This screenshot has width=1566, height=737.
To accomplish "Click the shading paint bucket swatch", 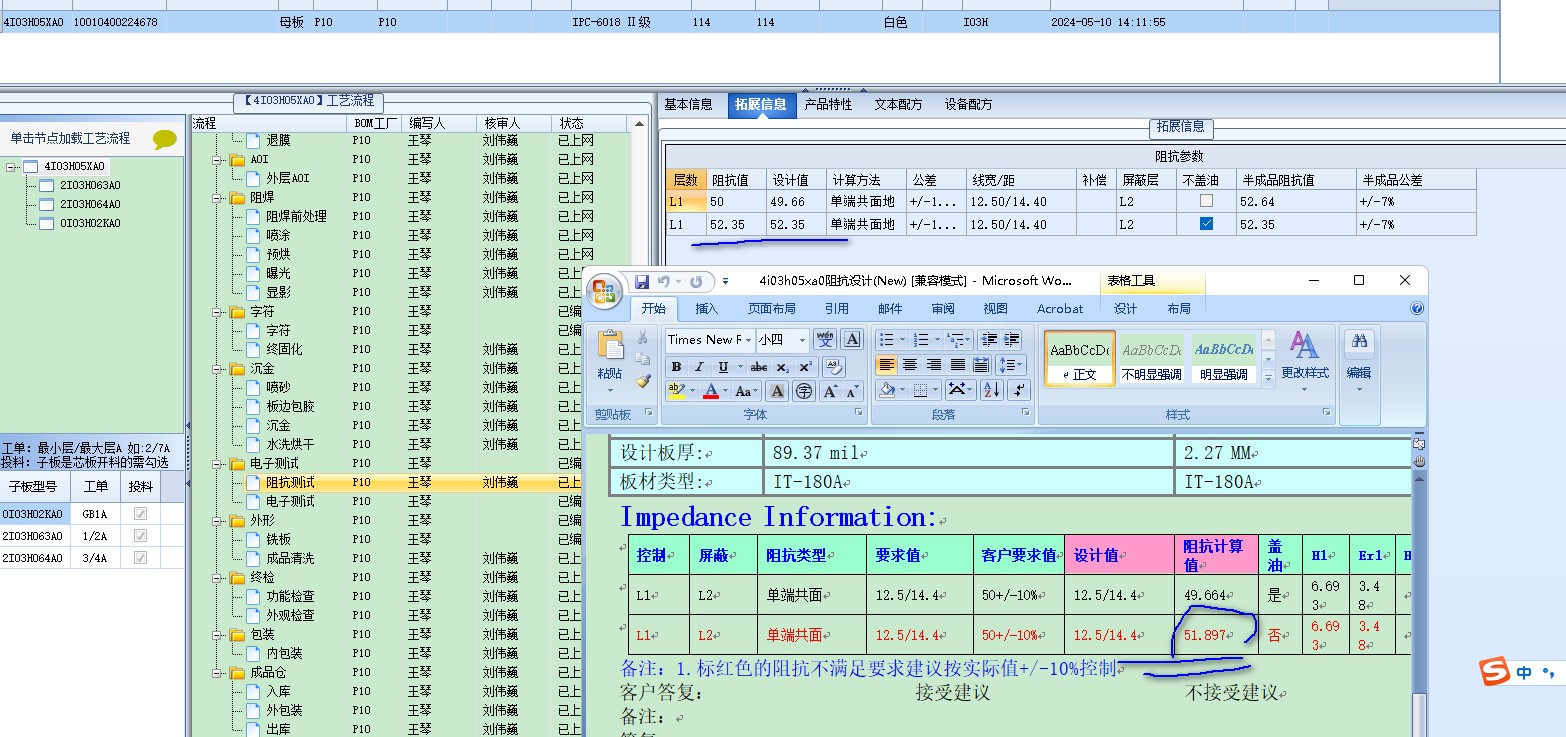I will (885, 391).
